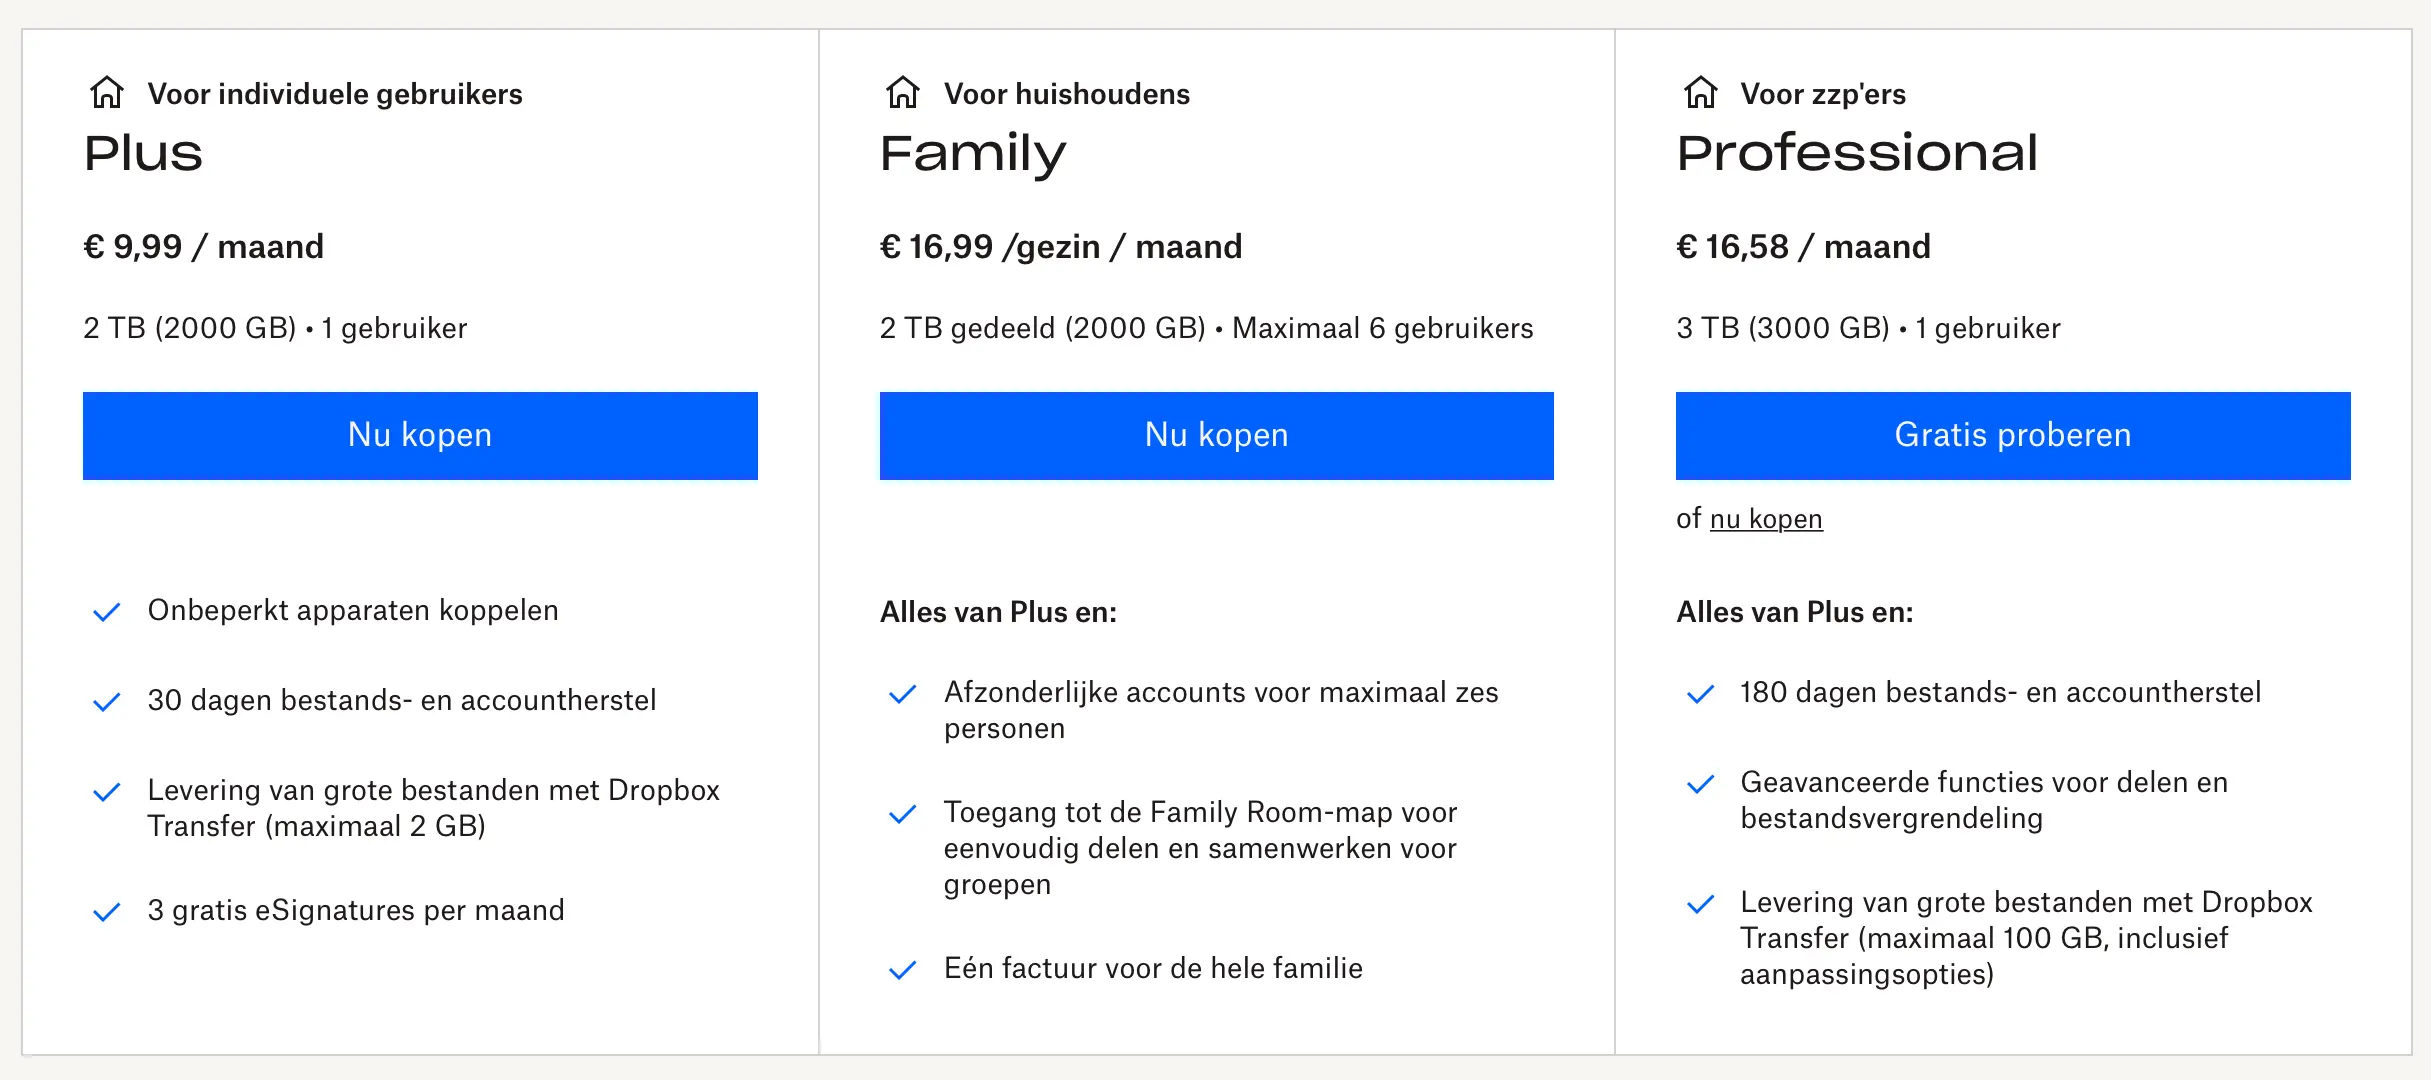
Task: Click the house icon beside Voor individuele gebruikers
Action: [107, 92]
